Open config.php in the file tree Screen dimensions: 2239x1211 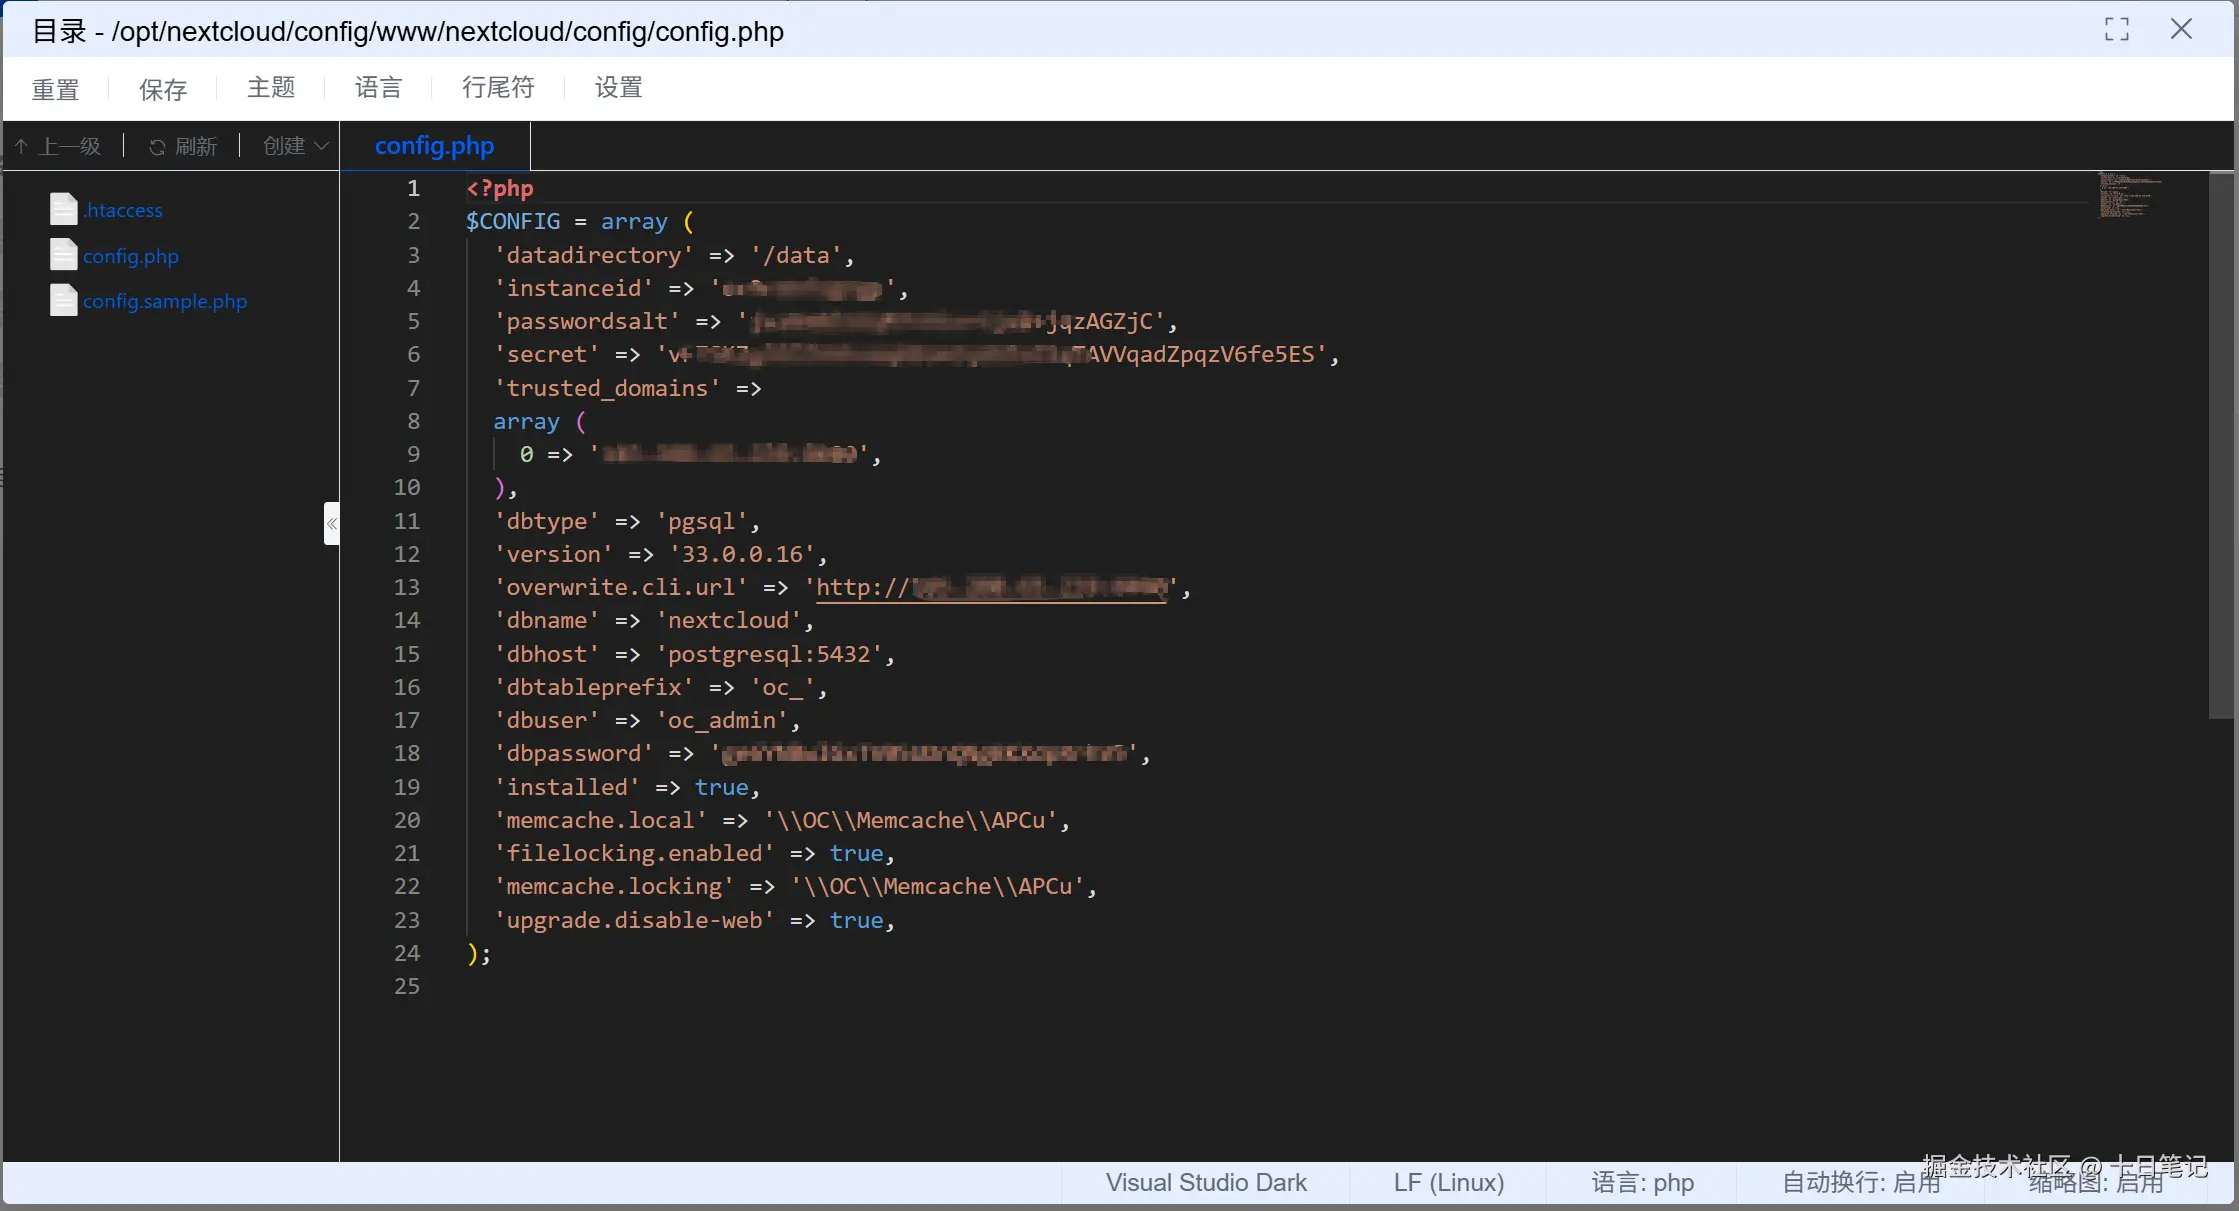click(x=130, y=256)
